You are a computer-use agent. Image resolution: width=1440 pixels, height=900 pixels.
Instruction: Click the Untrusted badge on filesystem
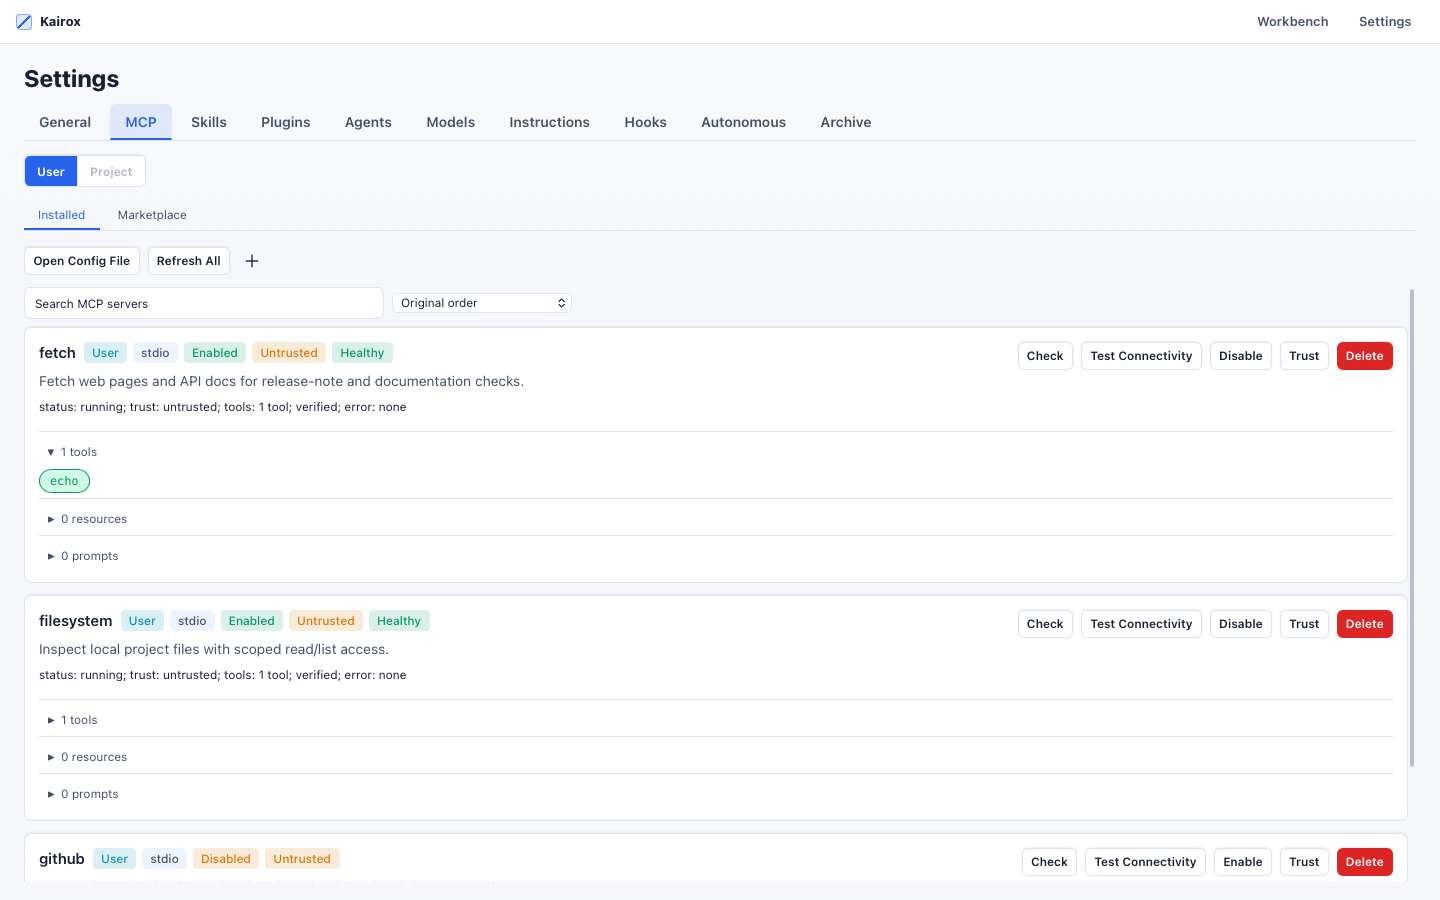tap(326, 621)
